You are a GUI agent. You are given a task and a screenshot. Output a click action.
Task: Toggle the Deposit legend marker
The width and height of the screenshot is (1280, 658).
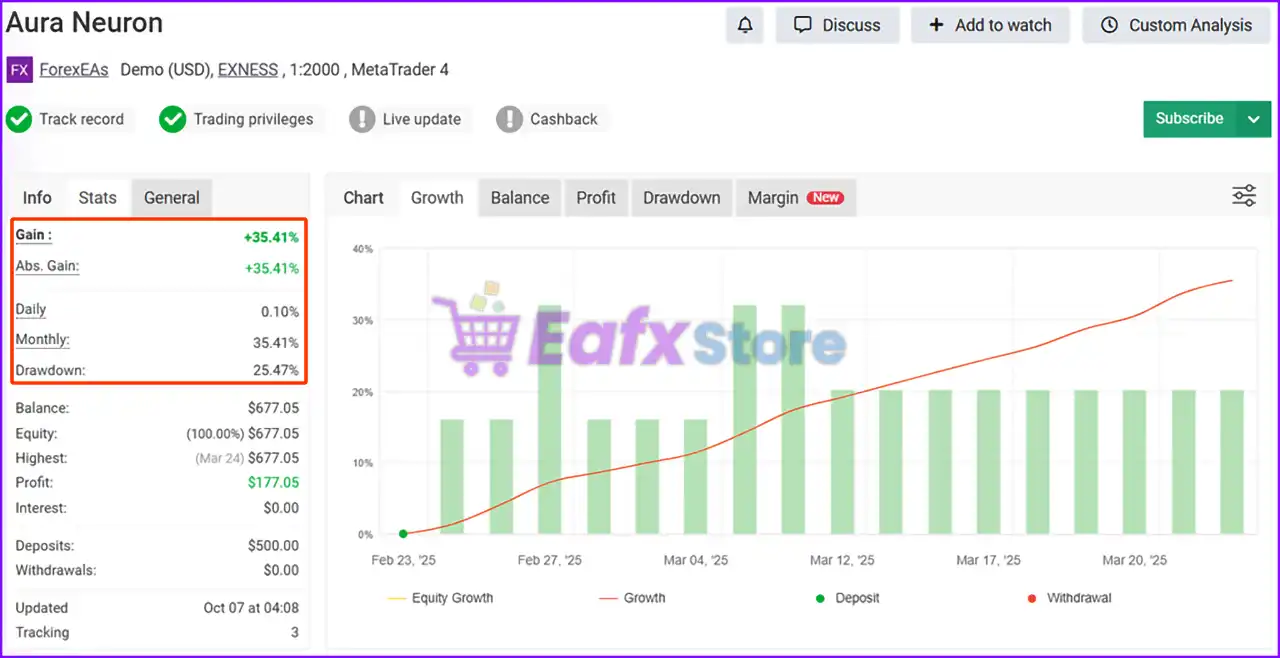coord(821,598)
